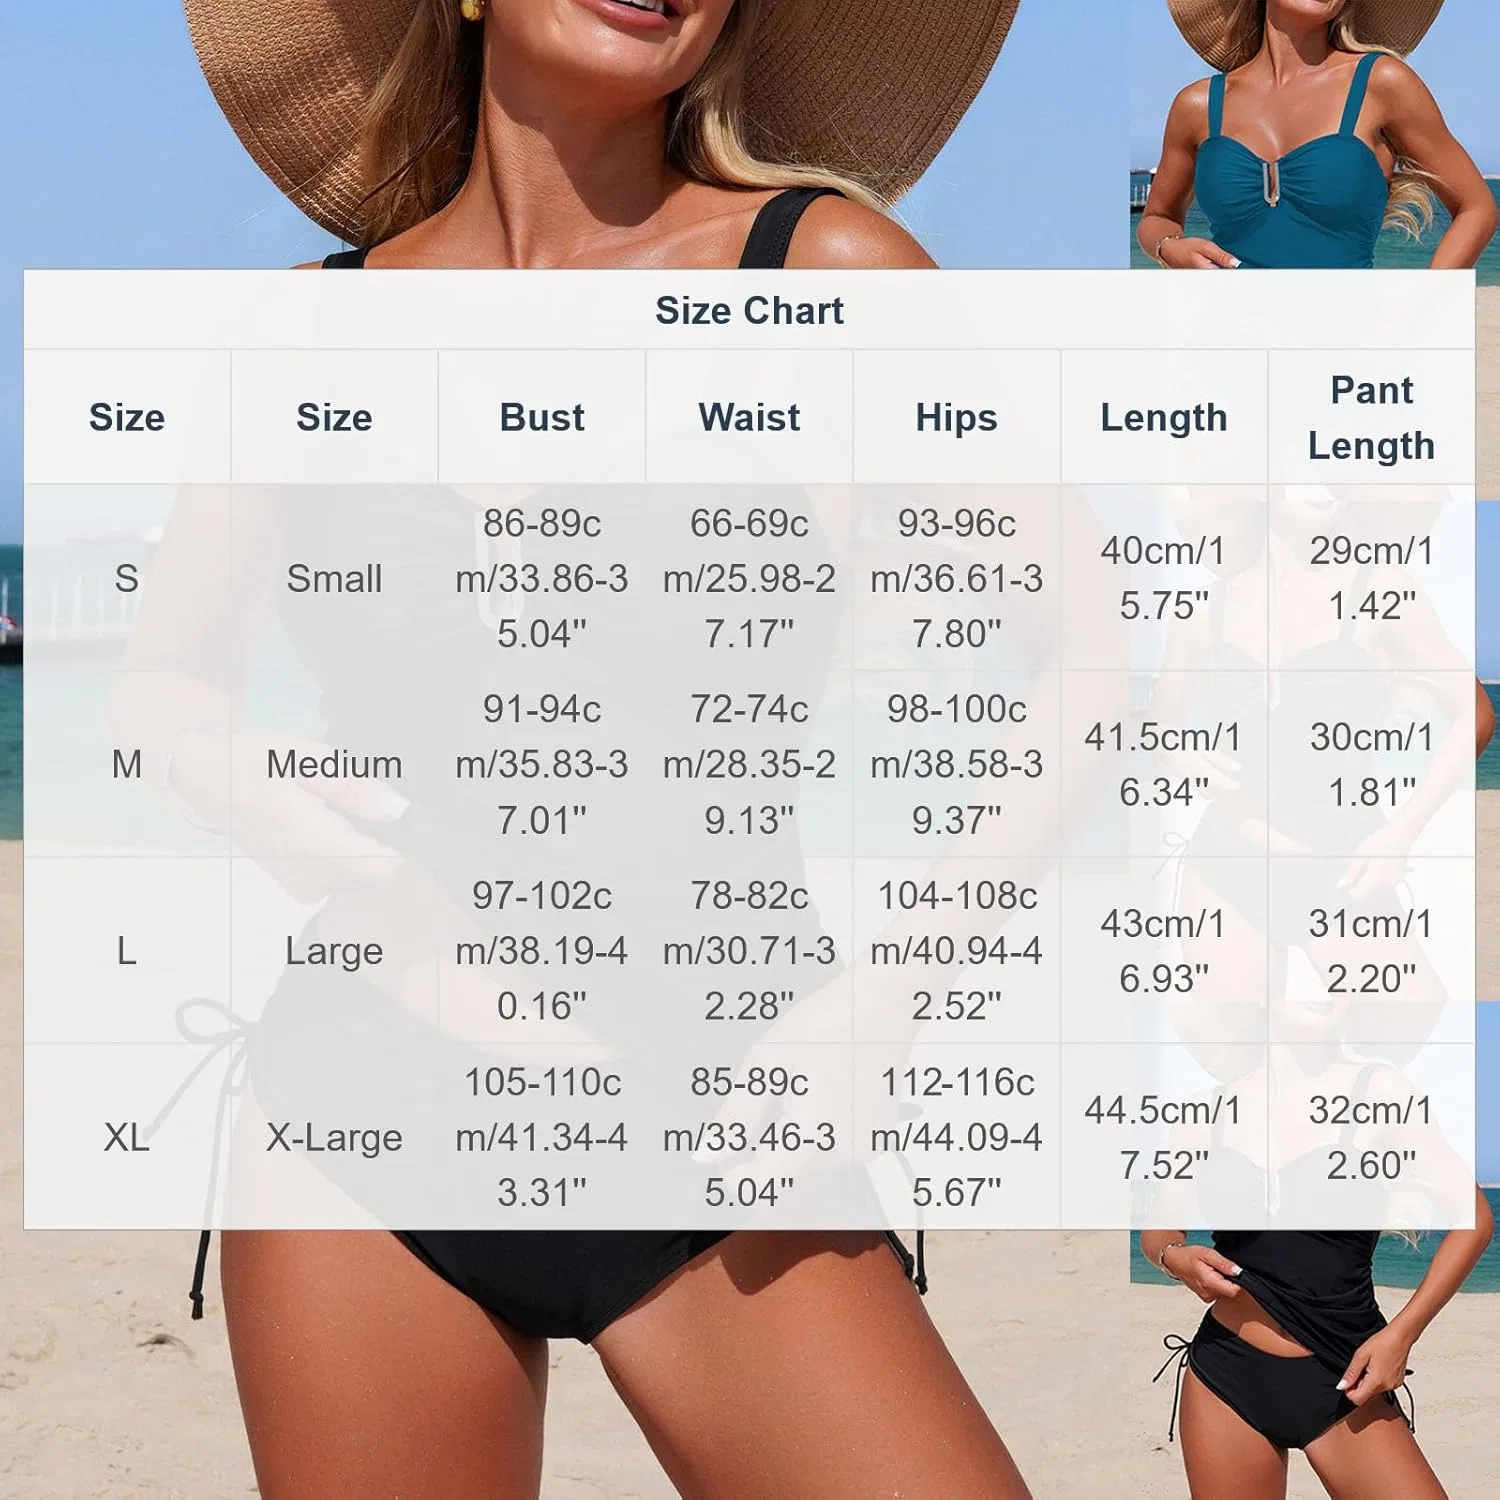Click length value "40cm/15.75""
Image resolution: width=1500 pixels, height=1500 pixels.
tap(1164, 578)
